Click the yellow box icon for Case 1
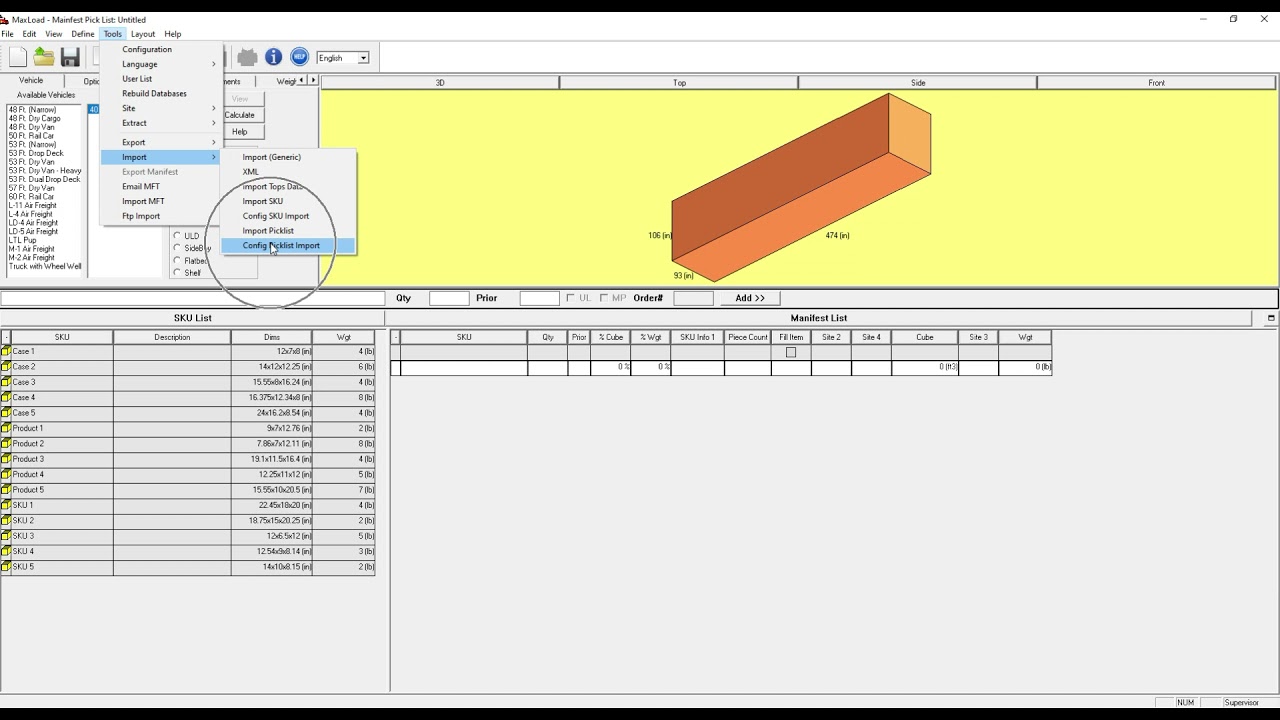 (x=6, y=352)
